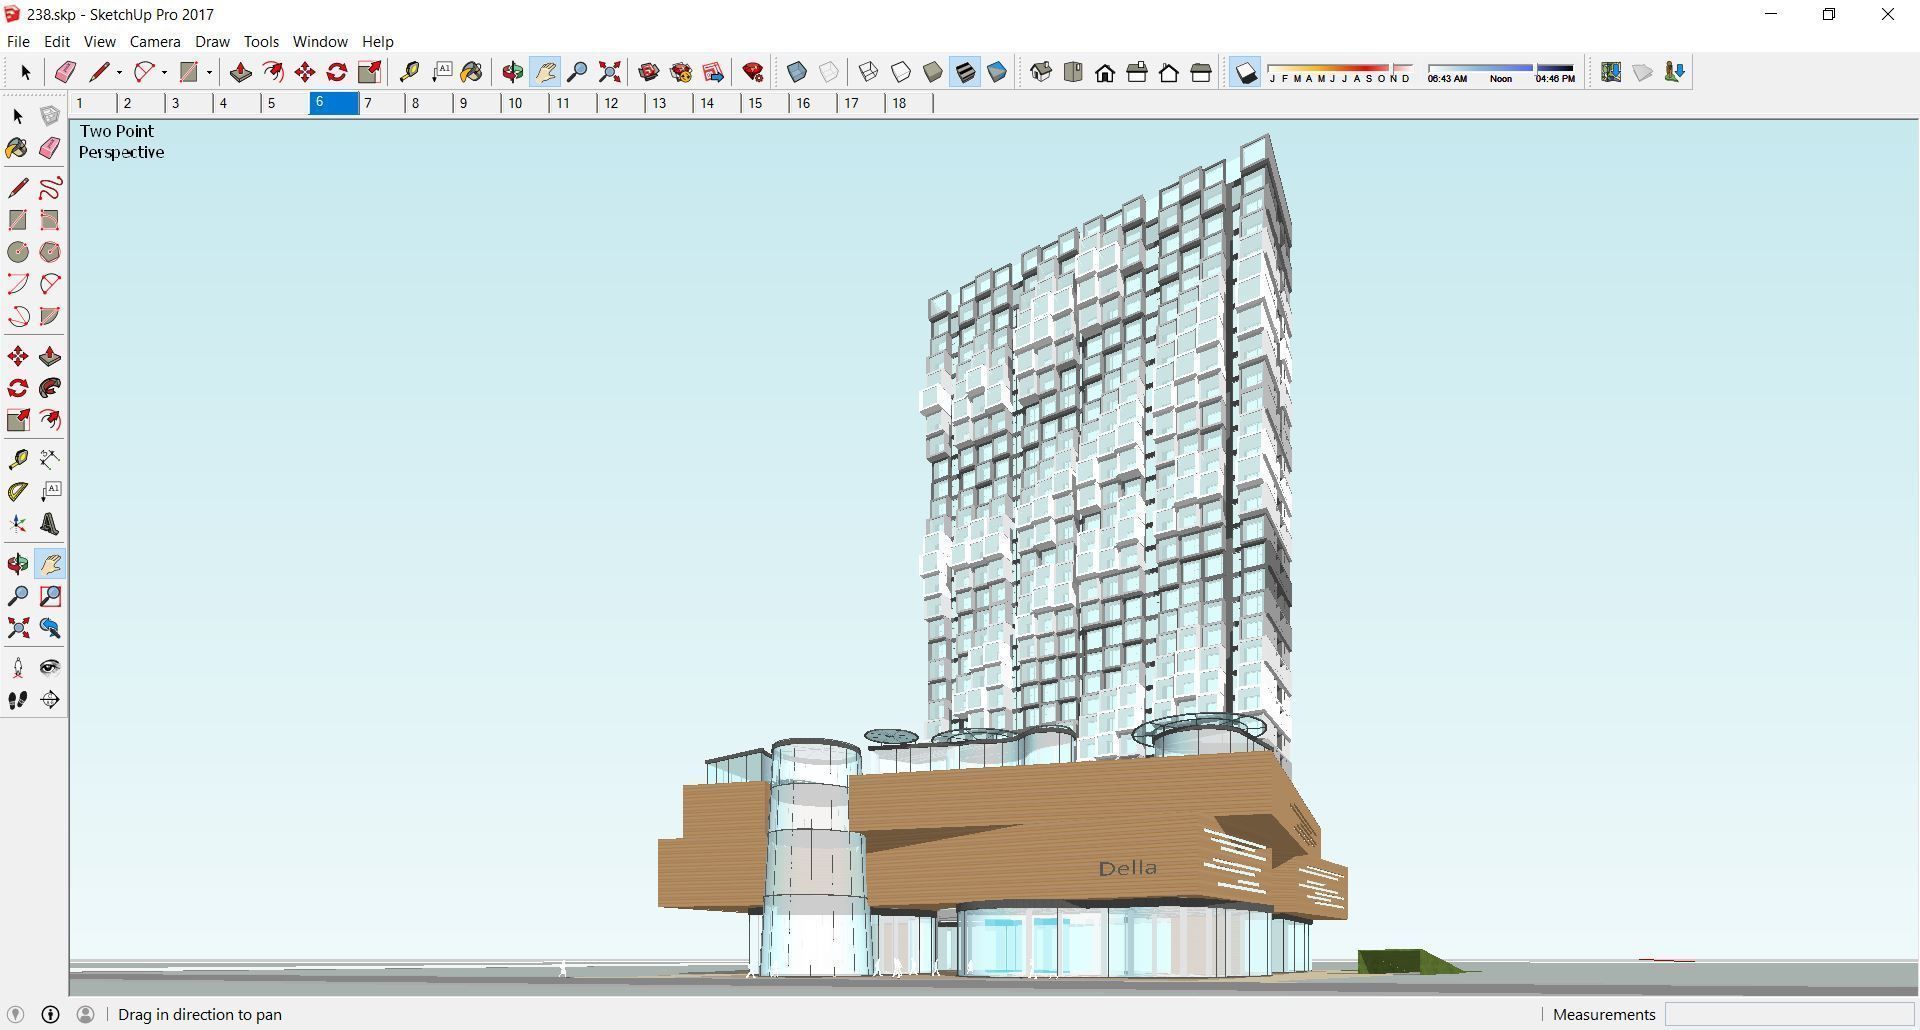Click the Add Location map icon
The image size is (1920, 1030).
[1610, 72]
